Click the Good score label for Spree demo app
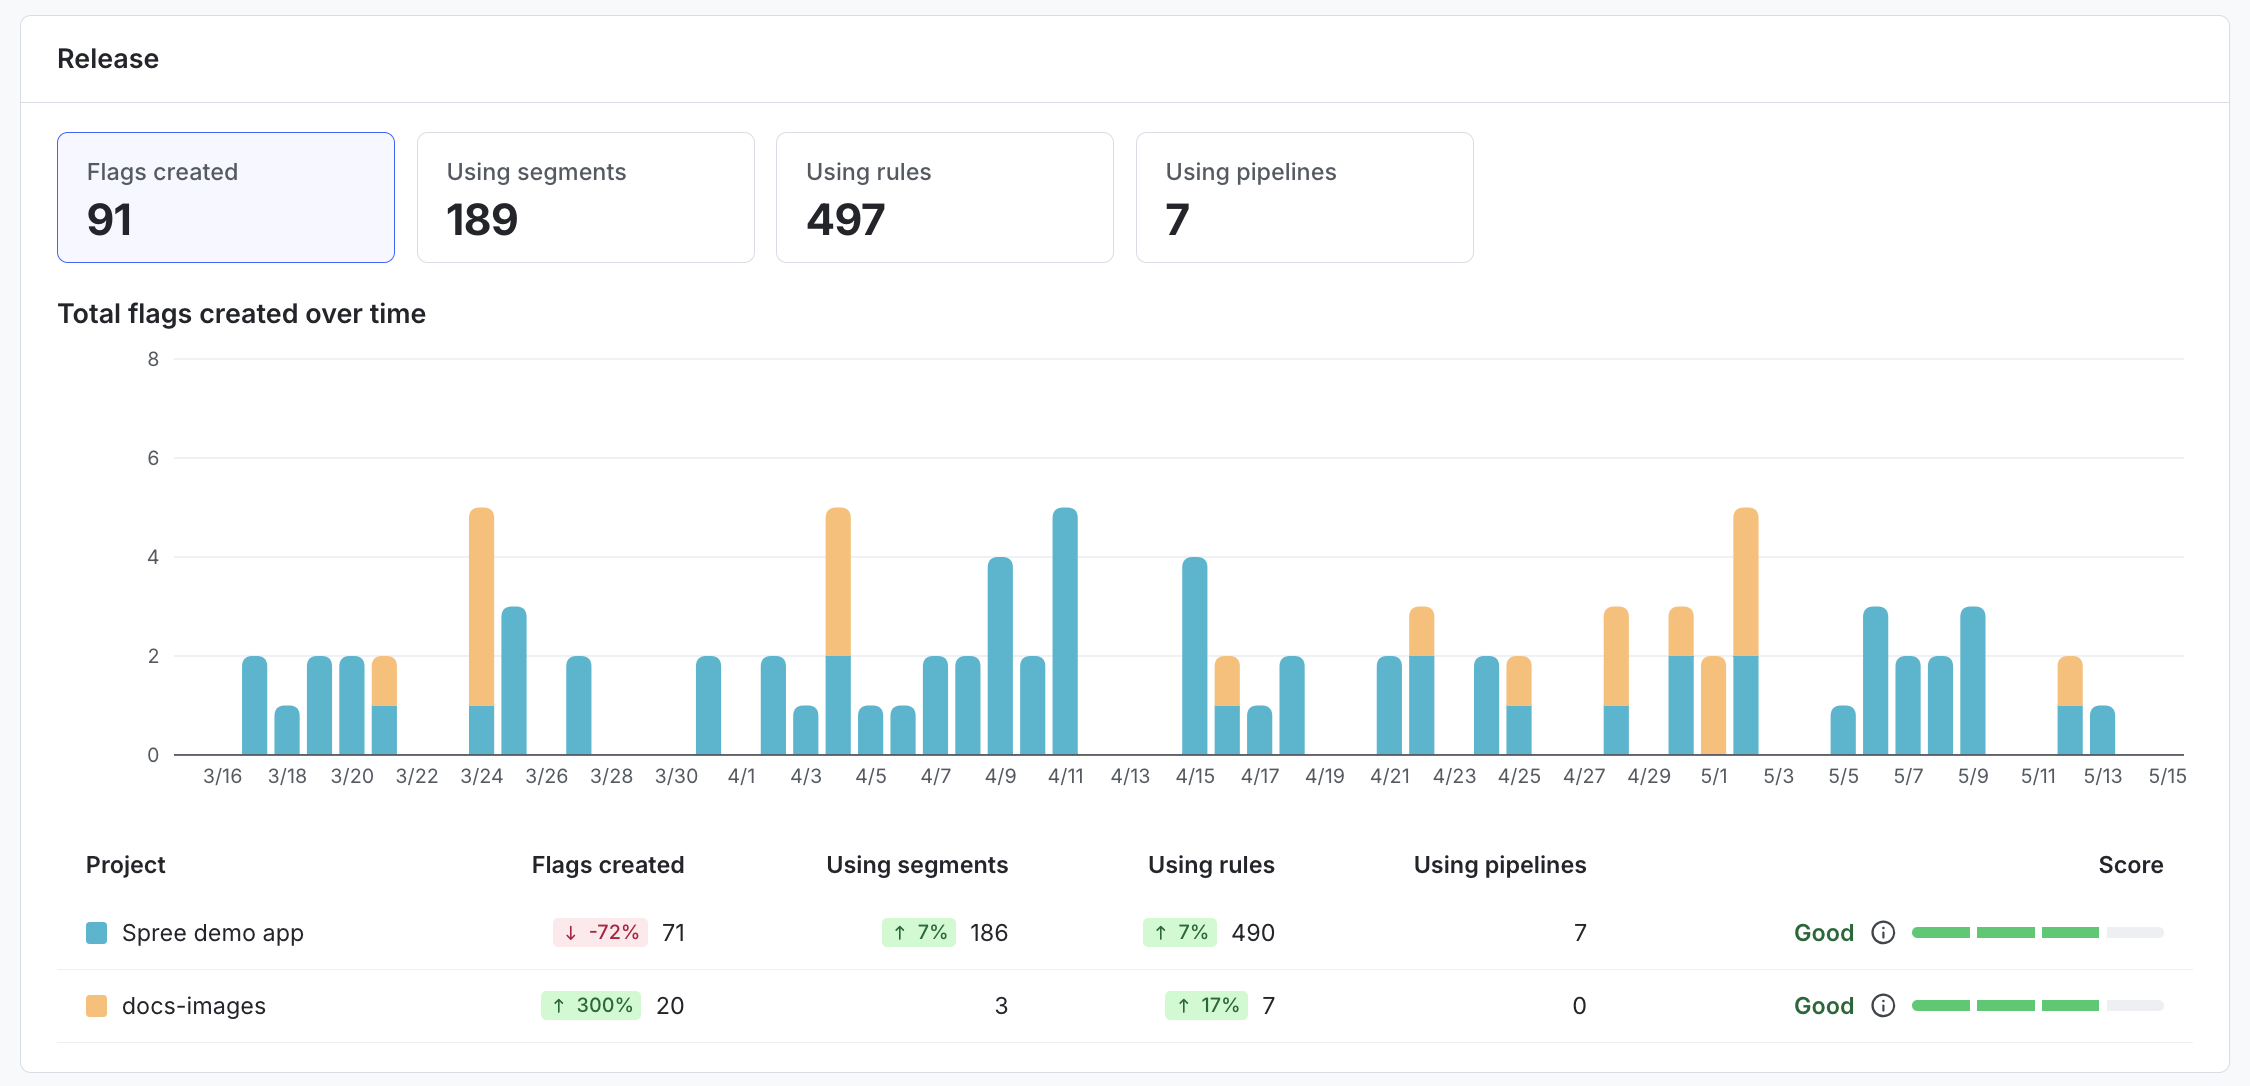 tap(1823, 932)
